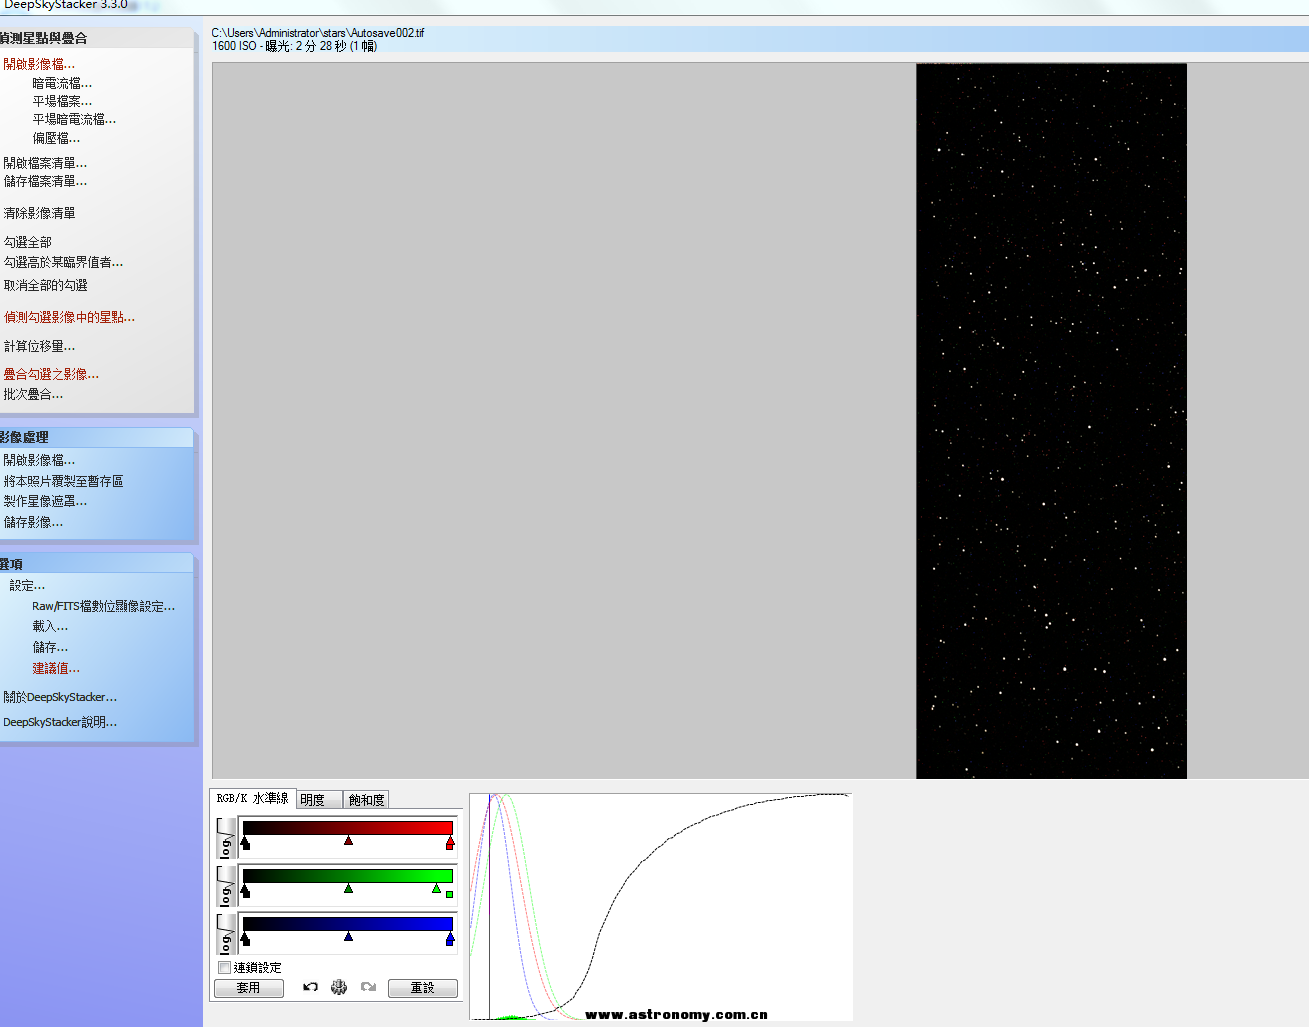Enable the 連鎖設定 checkbox
The height and width of the screenshot is (1027, 1309).
tap(224, 967)
